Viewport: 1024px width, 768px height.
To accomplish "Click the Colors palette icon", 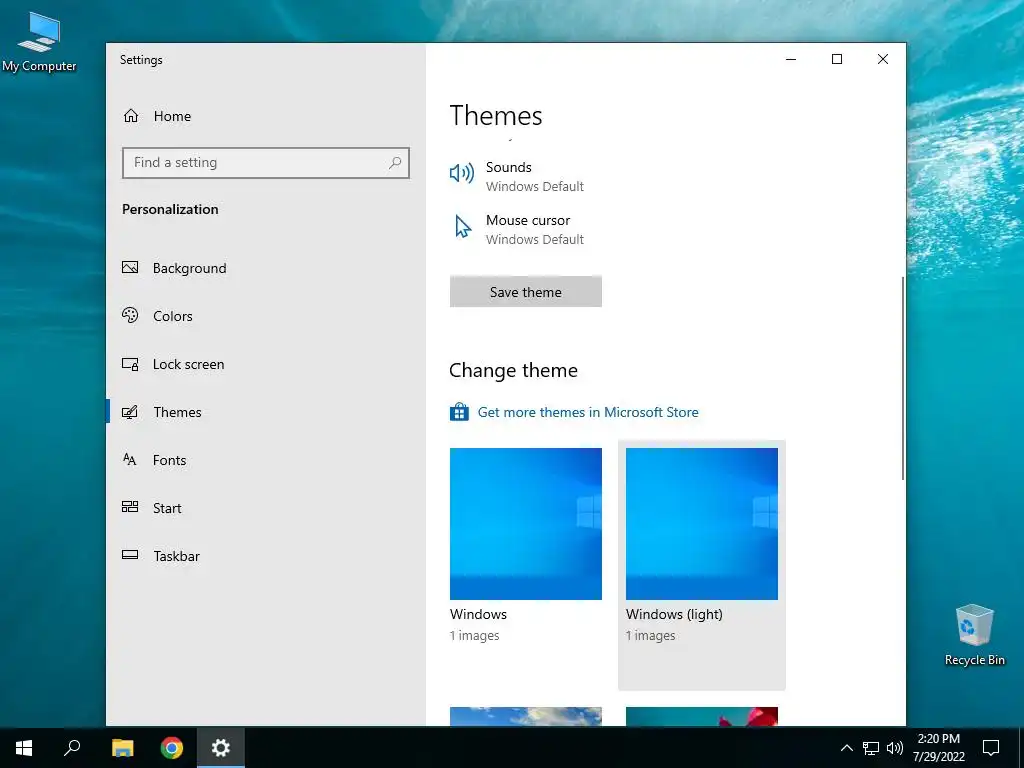I will 130,315.
